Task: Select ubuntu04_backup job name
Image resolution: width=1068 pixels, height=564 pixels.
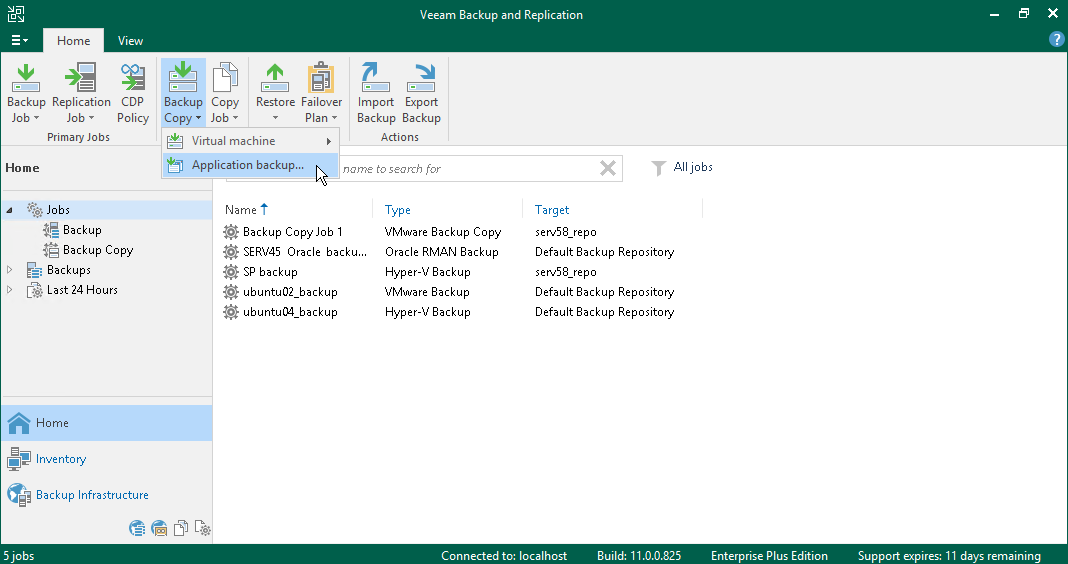Action: click(x=290, y=312)
